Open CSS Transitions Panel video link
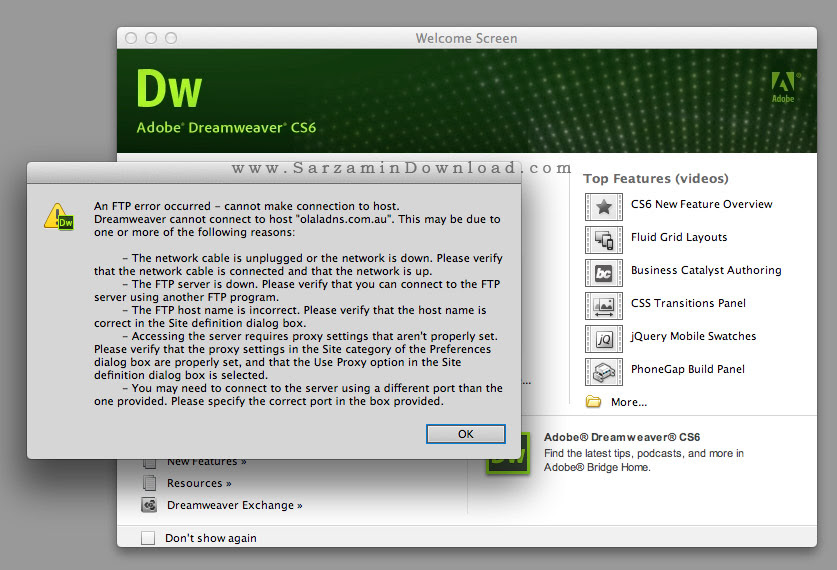837x570 pixels. point(688,303)
